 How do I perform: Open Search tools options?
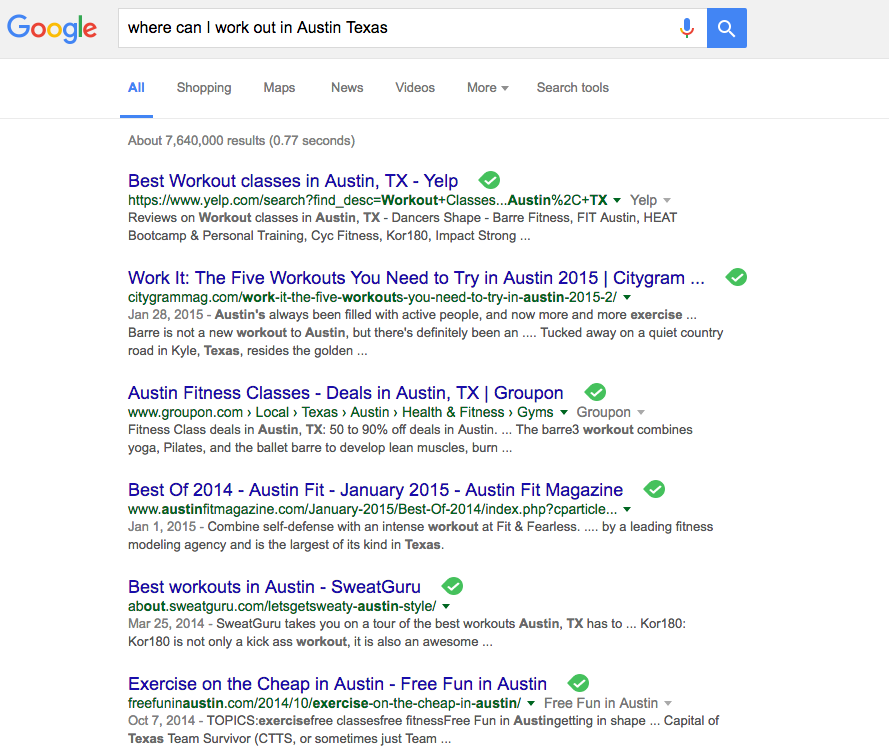tap(573, 88)
